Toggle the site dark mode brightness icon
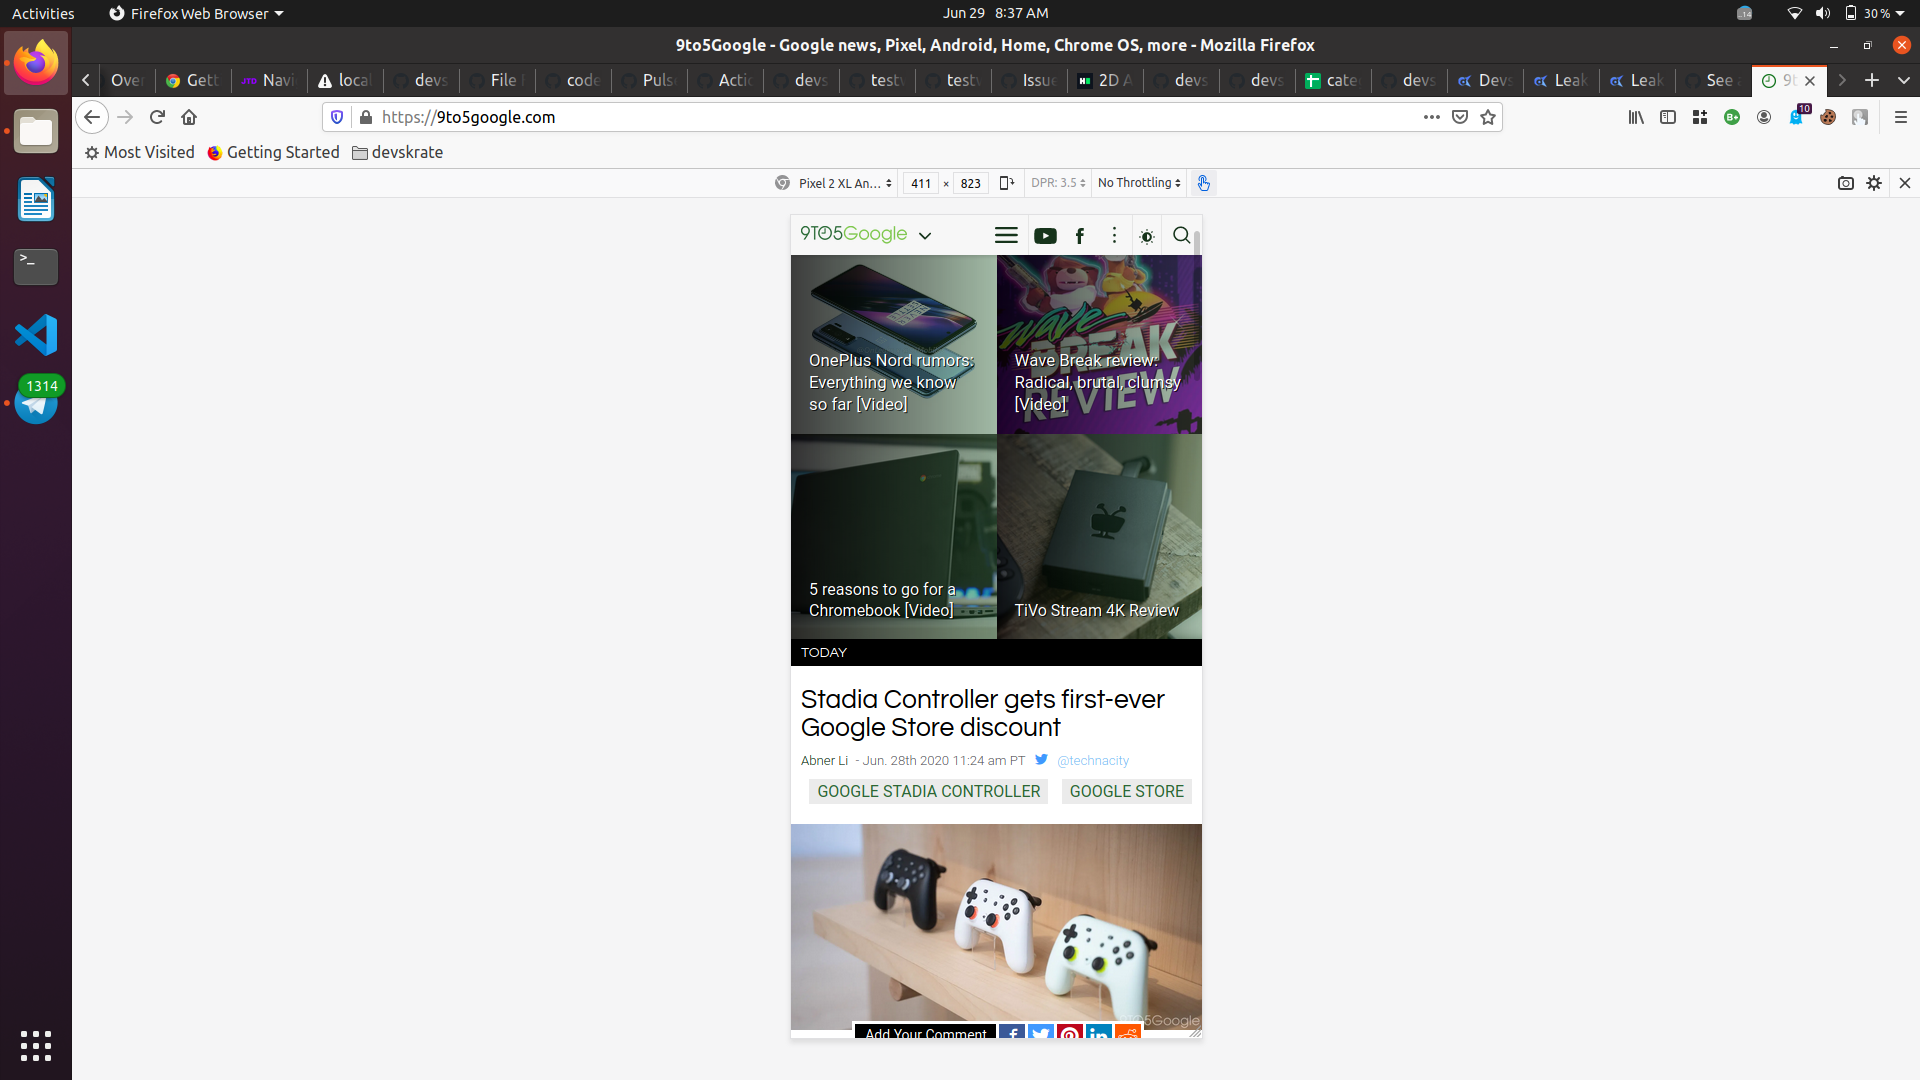 click(1147, 237)
